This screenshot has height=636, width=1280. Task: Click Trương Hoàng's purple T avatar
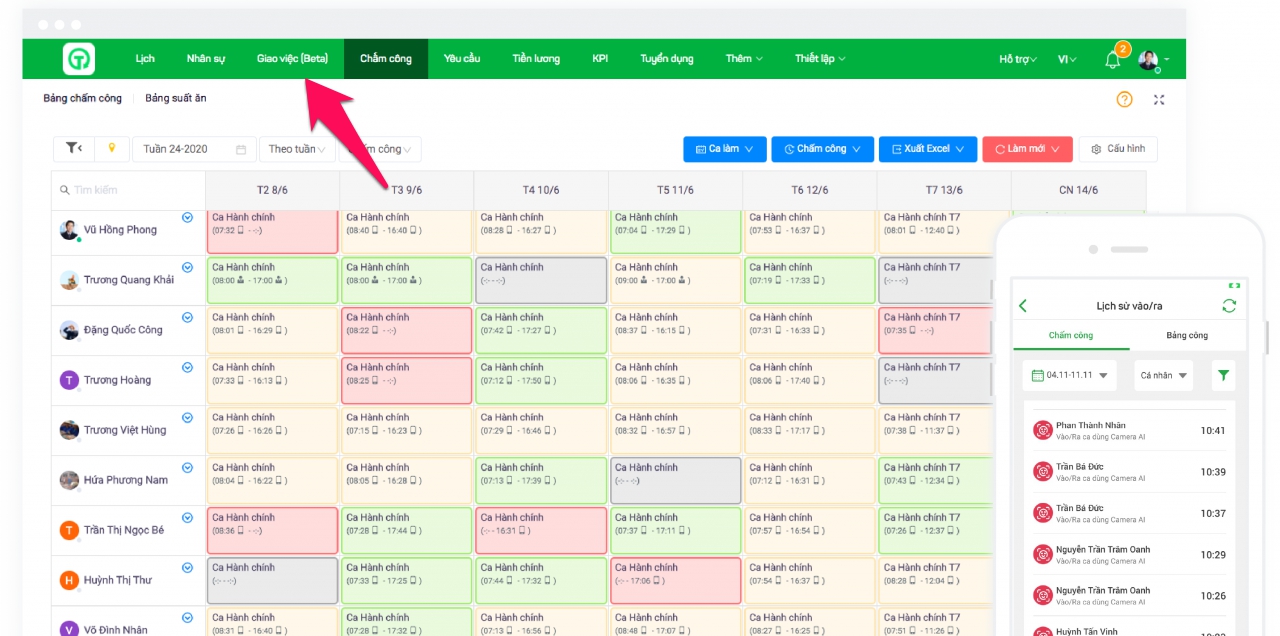click(x=69, y=380)
